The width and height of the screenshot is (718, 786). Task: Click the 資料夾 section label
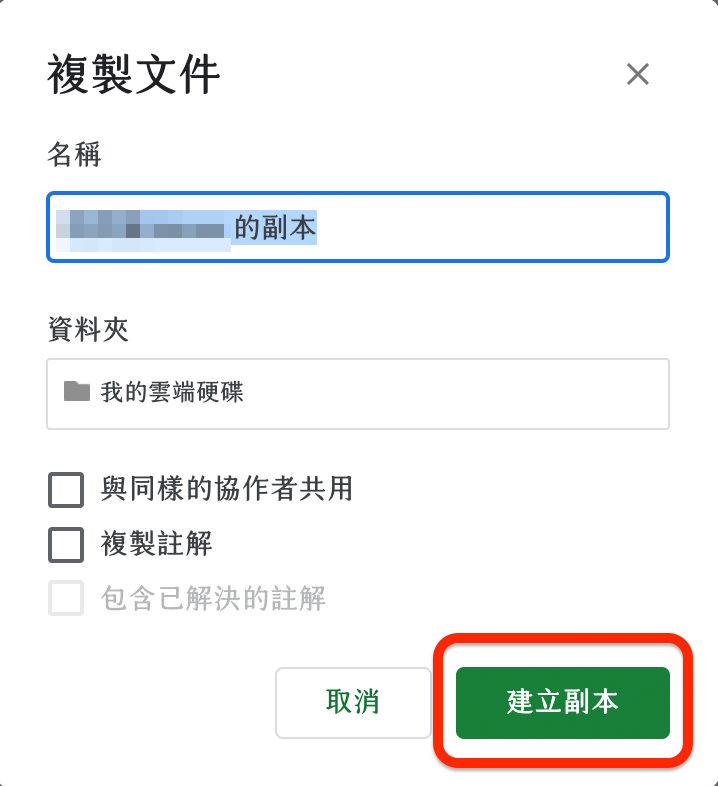click(88, 329)
